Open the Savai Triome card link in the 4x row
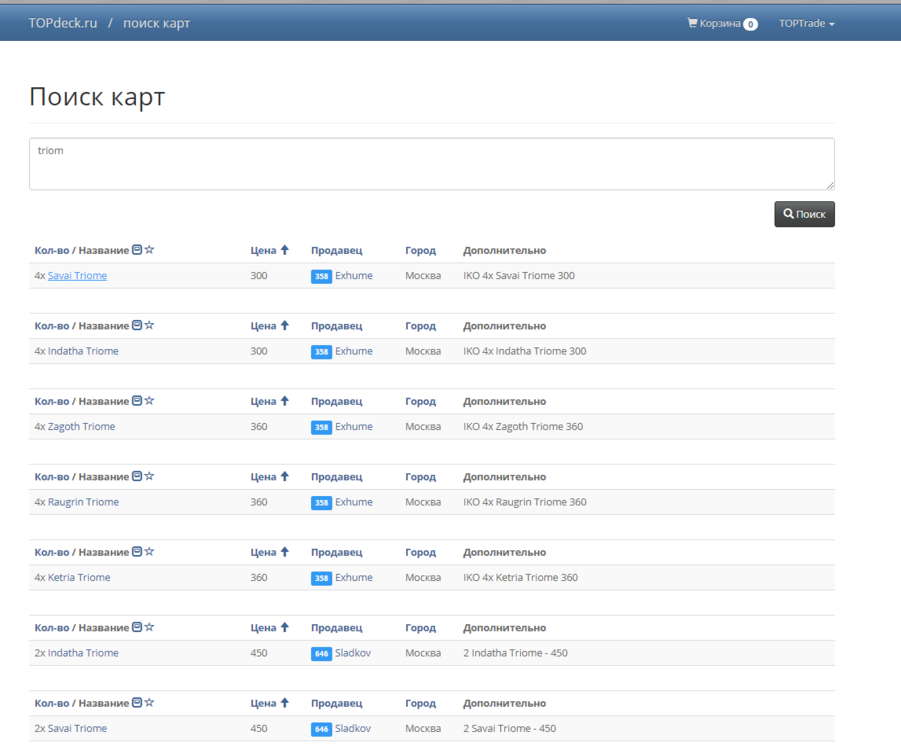901x750 pixels. tap(77, 276)
